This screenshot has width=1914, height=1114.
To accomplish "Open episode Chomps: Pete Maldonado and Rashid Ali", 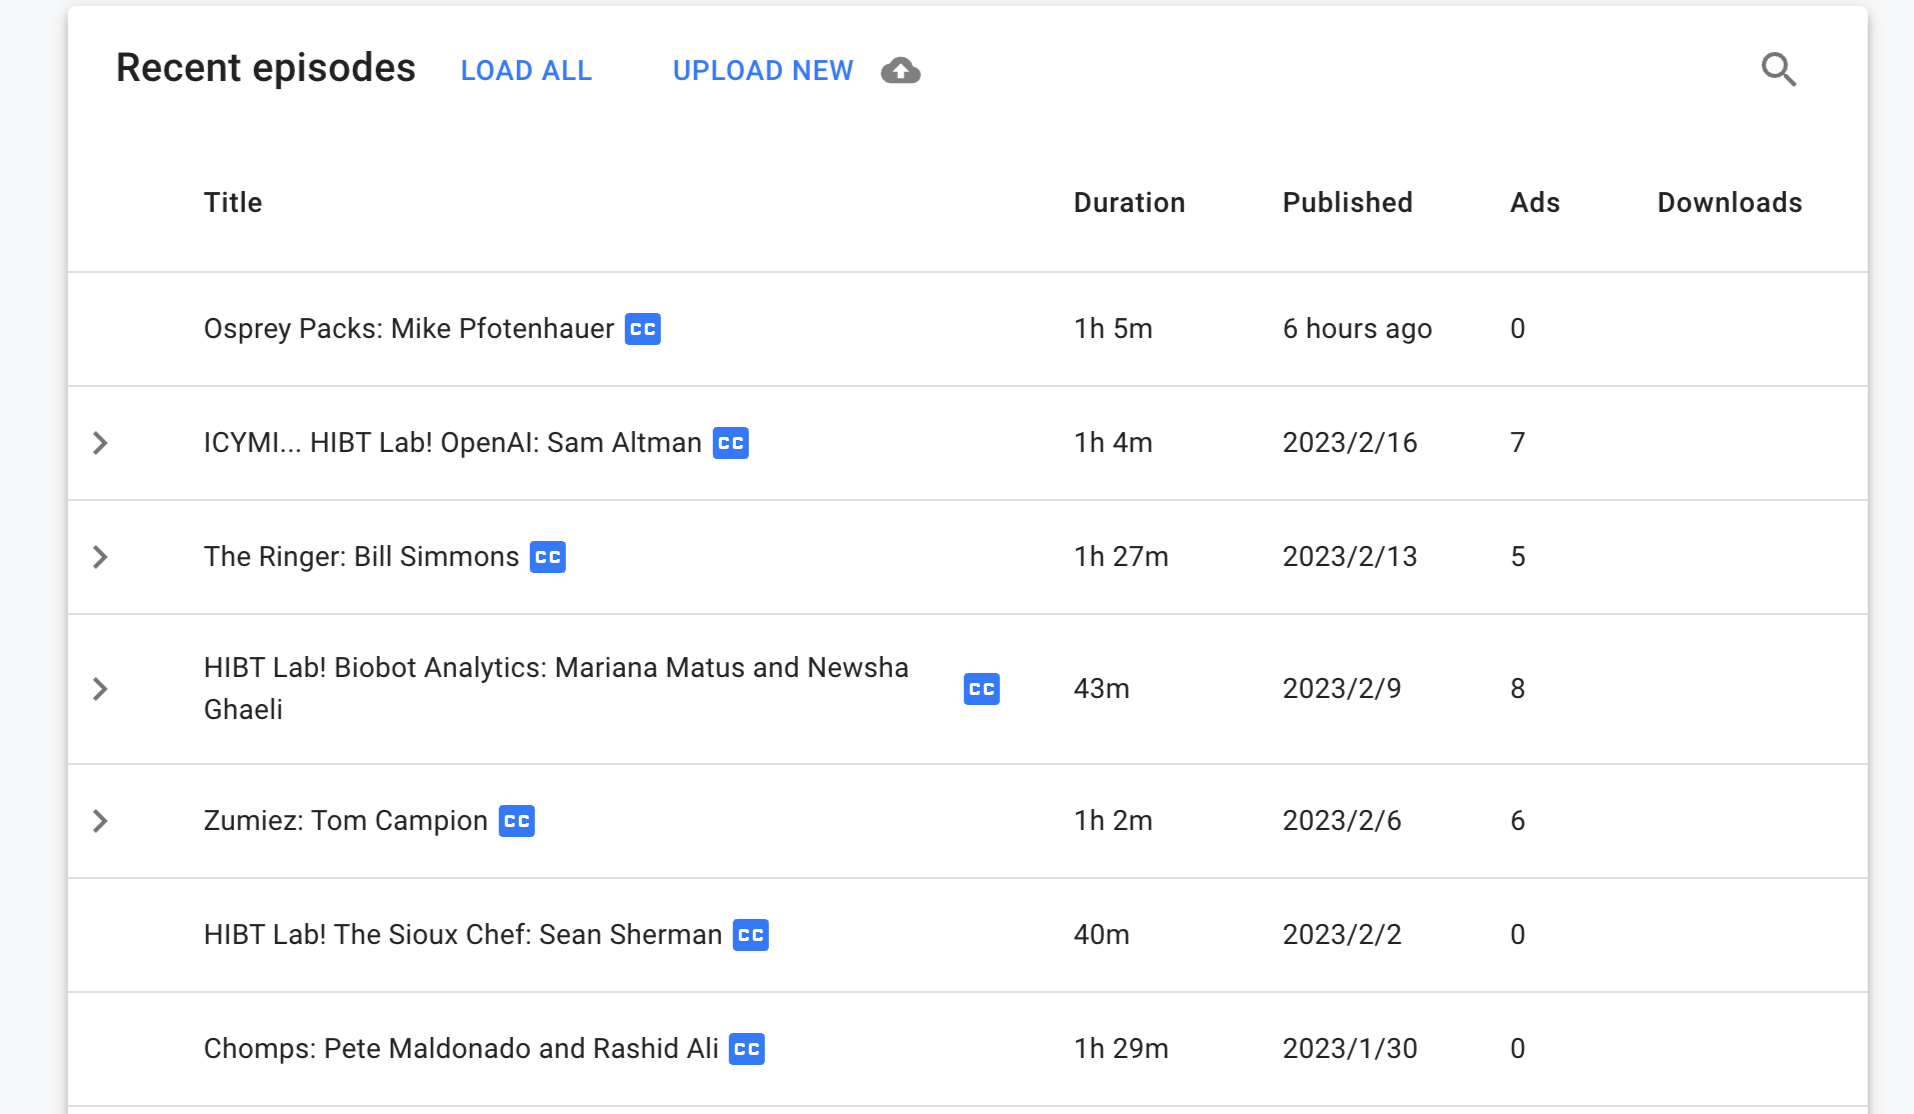I will pyautogui.click(x=461, y=1049).
